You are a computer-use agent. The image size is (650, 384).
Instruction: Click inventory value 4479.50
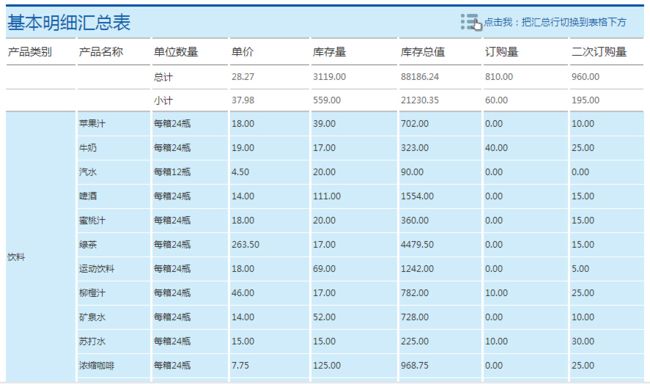point(417,245)
